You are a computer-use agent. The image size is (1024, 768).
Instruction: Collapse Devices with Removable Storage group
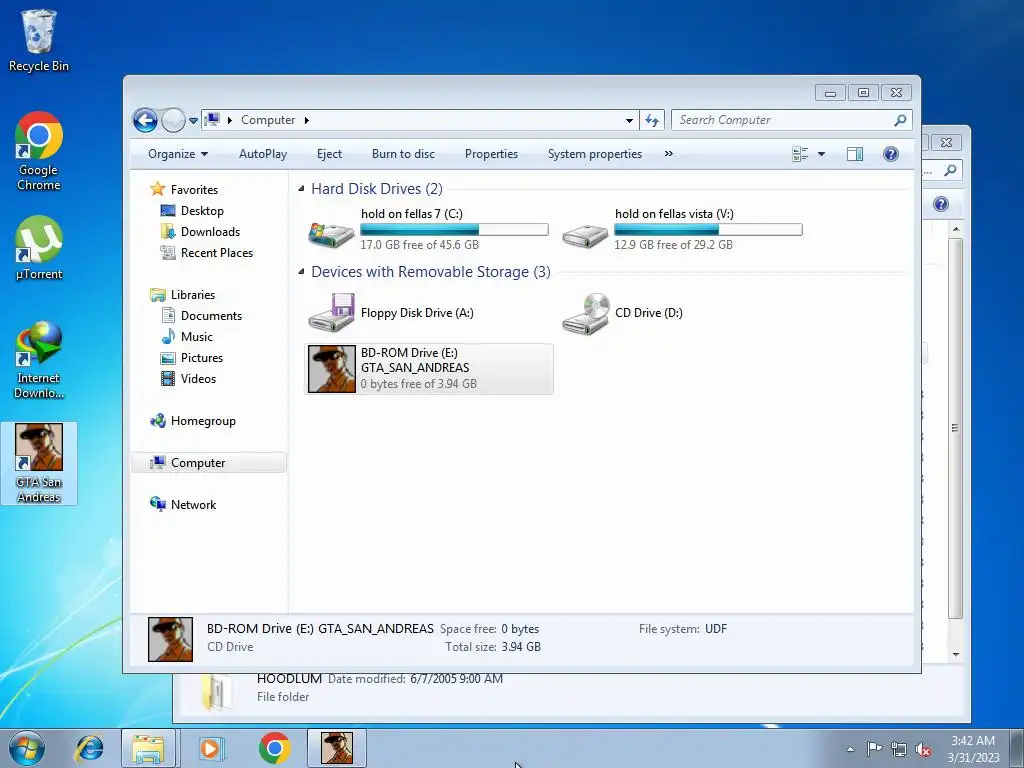(301, 272)
